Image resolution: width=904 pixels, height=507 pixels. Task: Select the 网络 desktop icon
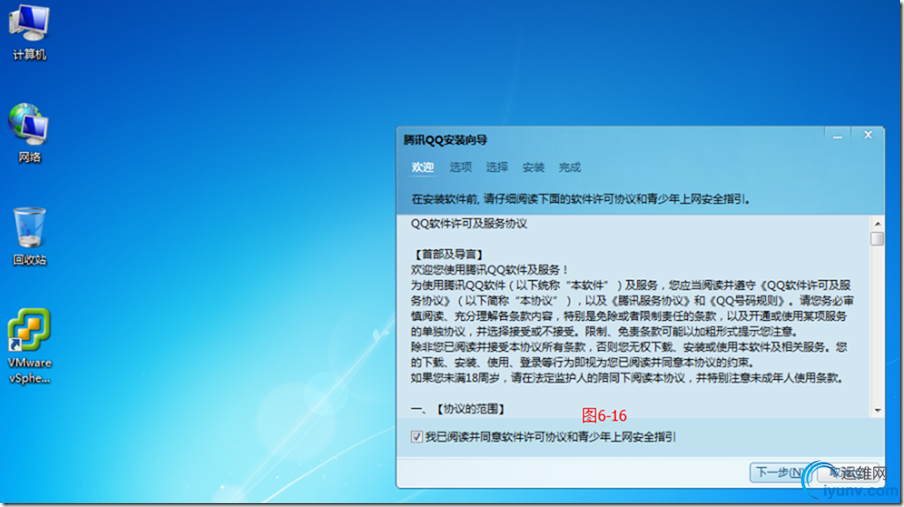coord(29,133)
